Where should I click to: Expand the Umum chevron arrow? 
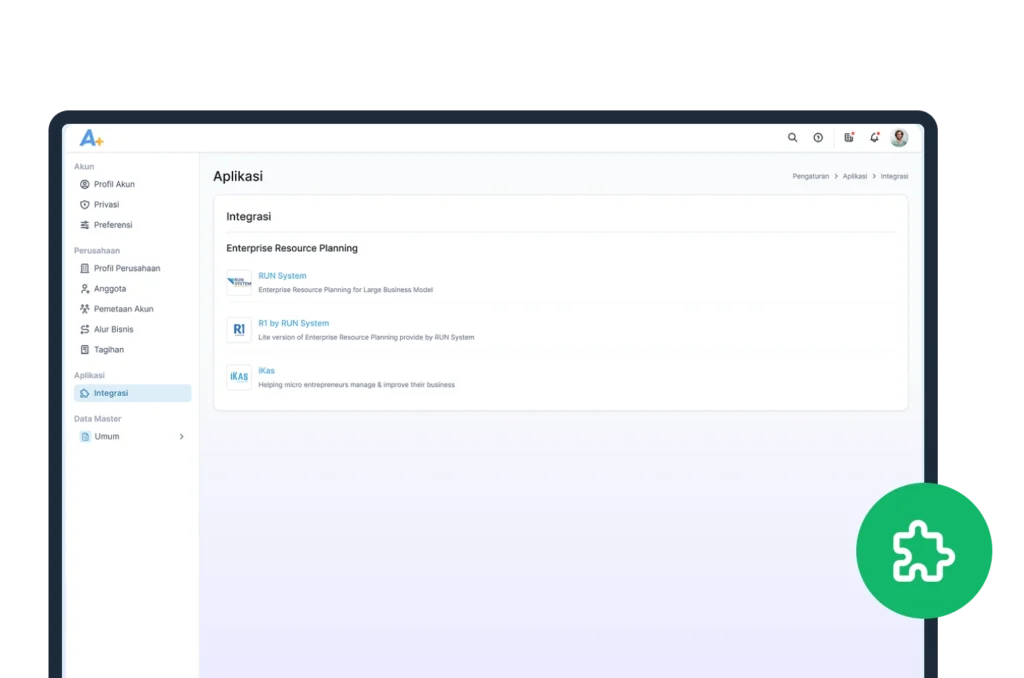click(182, 436)
